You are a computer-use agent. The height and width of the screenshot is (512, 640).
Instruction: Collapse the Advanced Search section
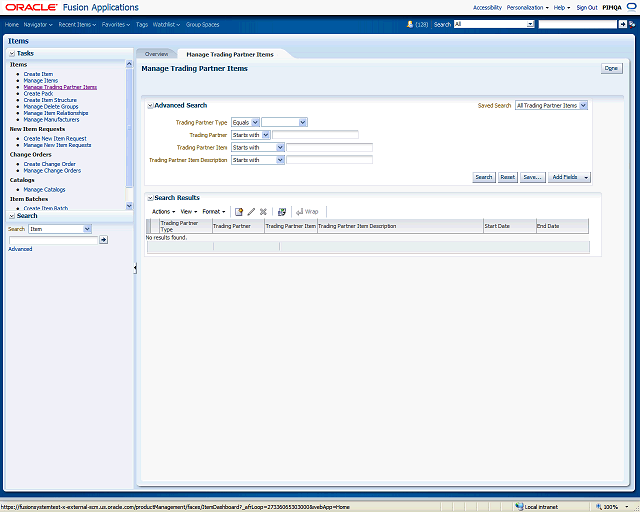tap(150, 106)
